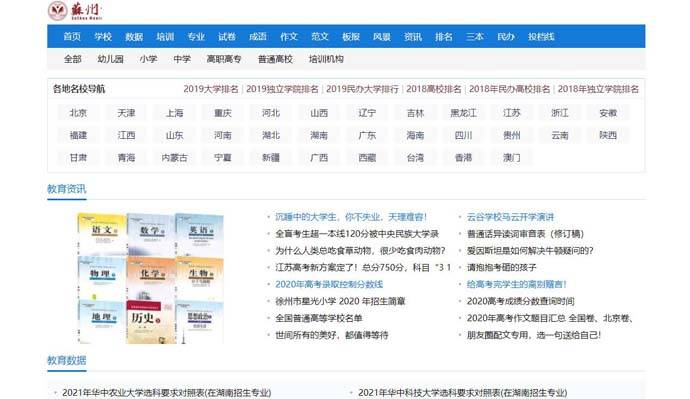Screen dimensions: 690x399
Task: Open the 学校 nav menu item
Action: 103,37
